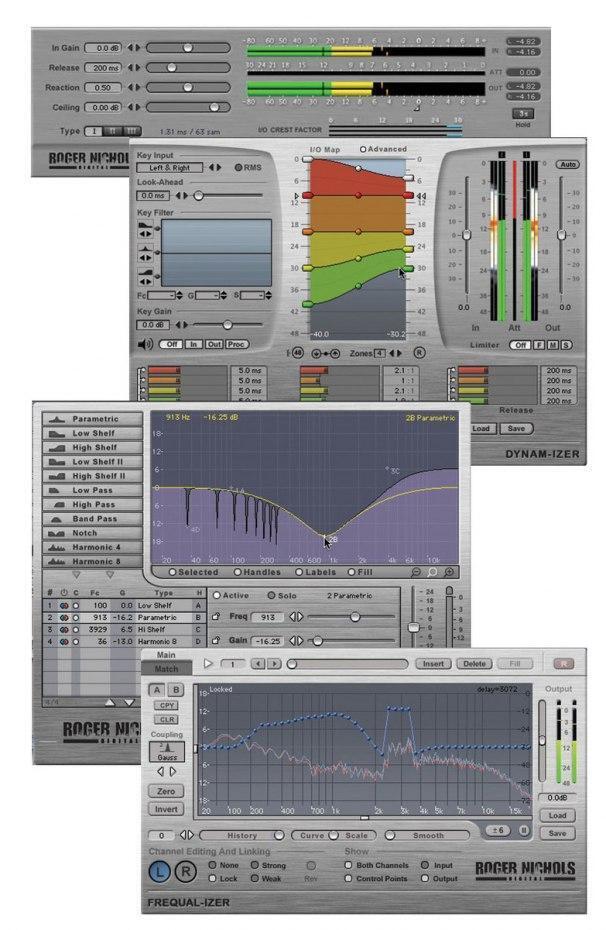This screenshot has height=930, width=606.
Task: Step the Release value arrows in top plugin
Action: tap(135, 68)
